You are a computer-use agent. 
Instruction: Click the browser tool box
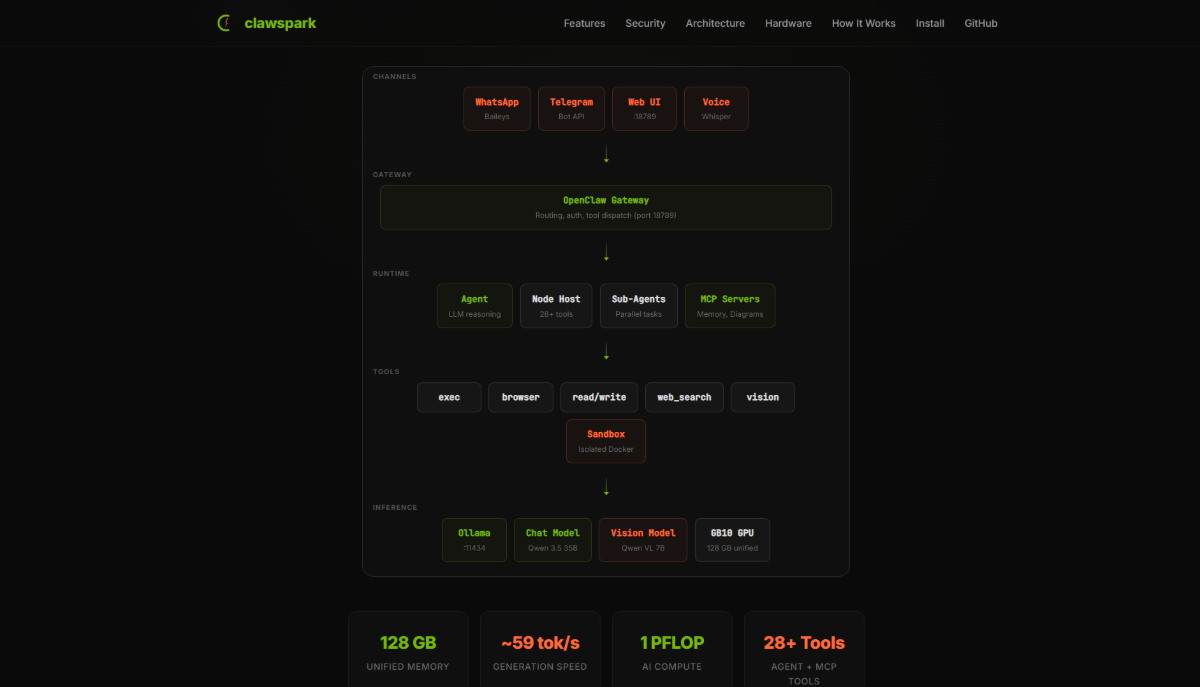(521, 397)
